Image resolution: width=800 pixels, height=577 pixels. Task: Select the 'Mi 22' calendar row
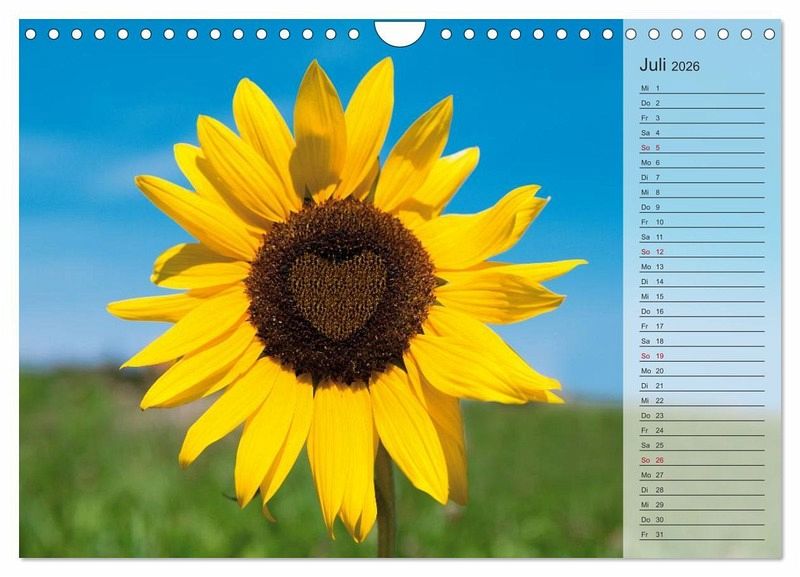click(702, 400)
